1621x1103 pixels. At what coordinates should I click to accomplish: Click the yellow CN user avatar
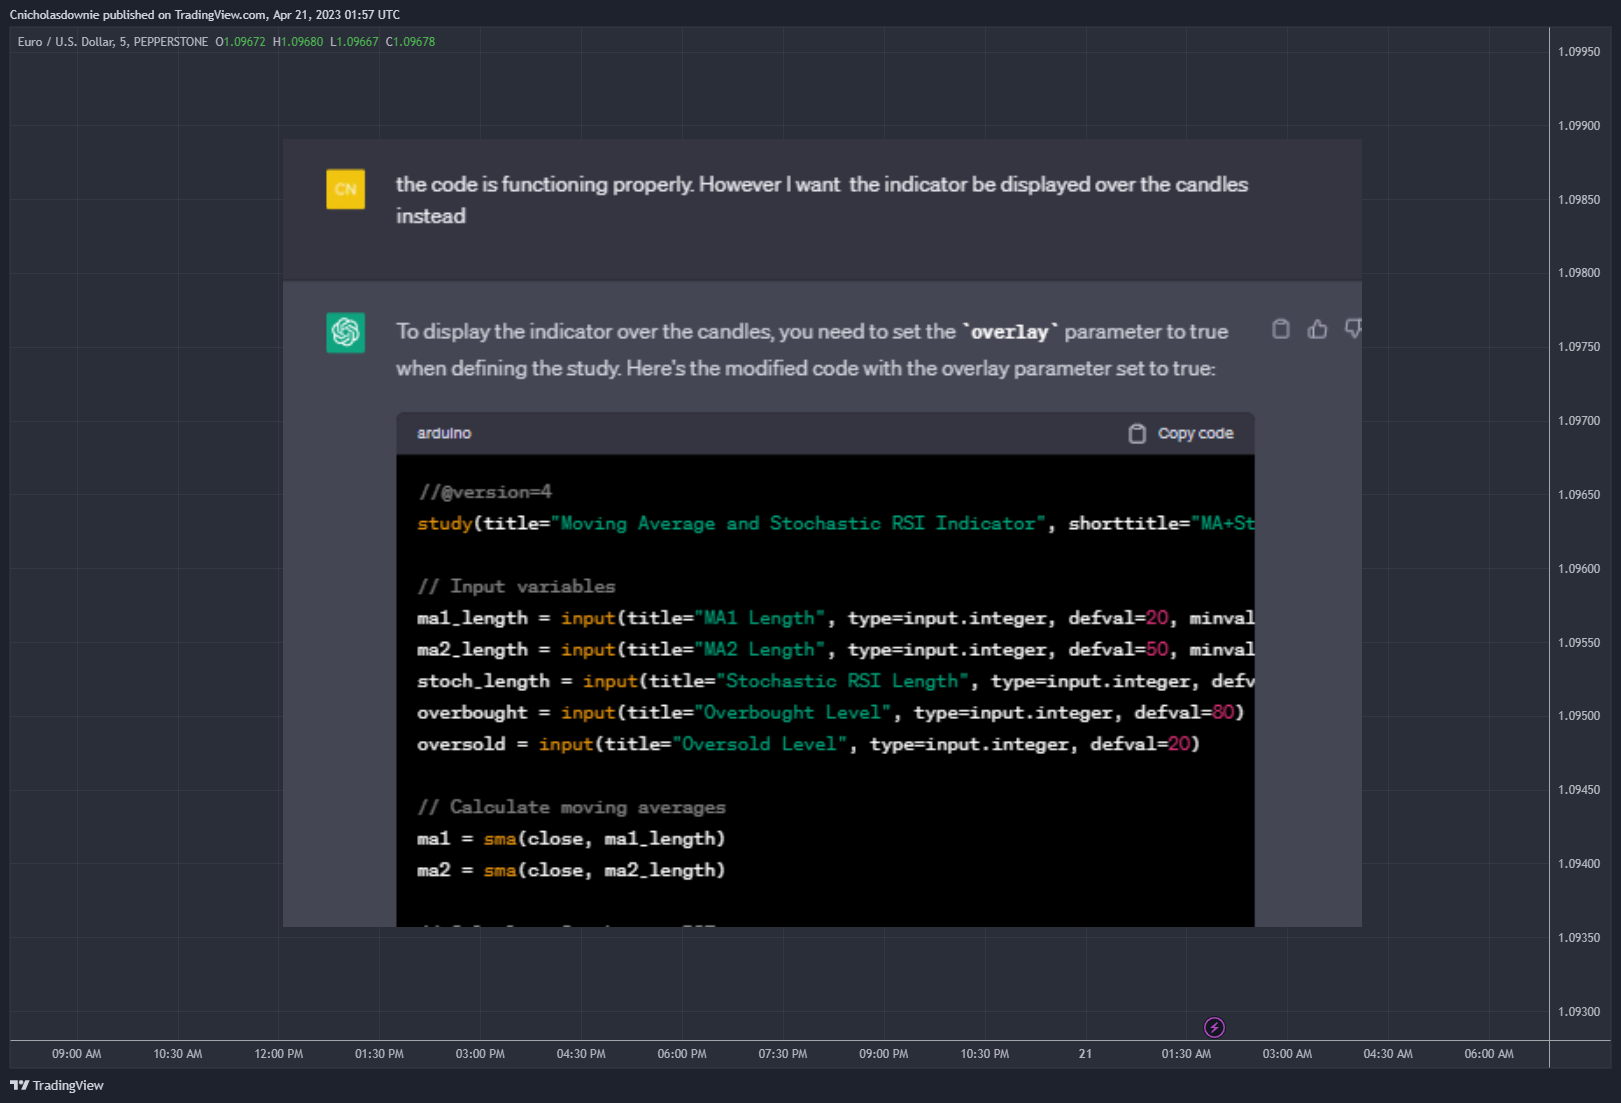click(345, 189)
